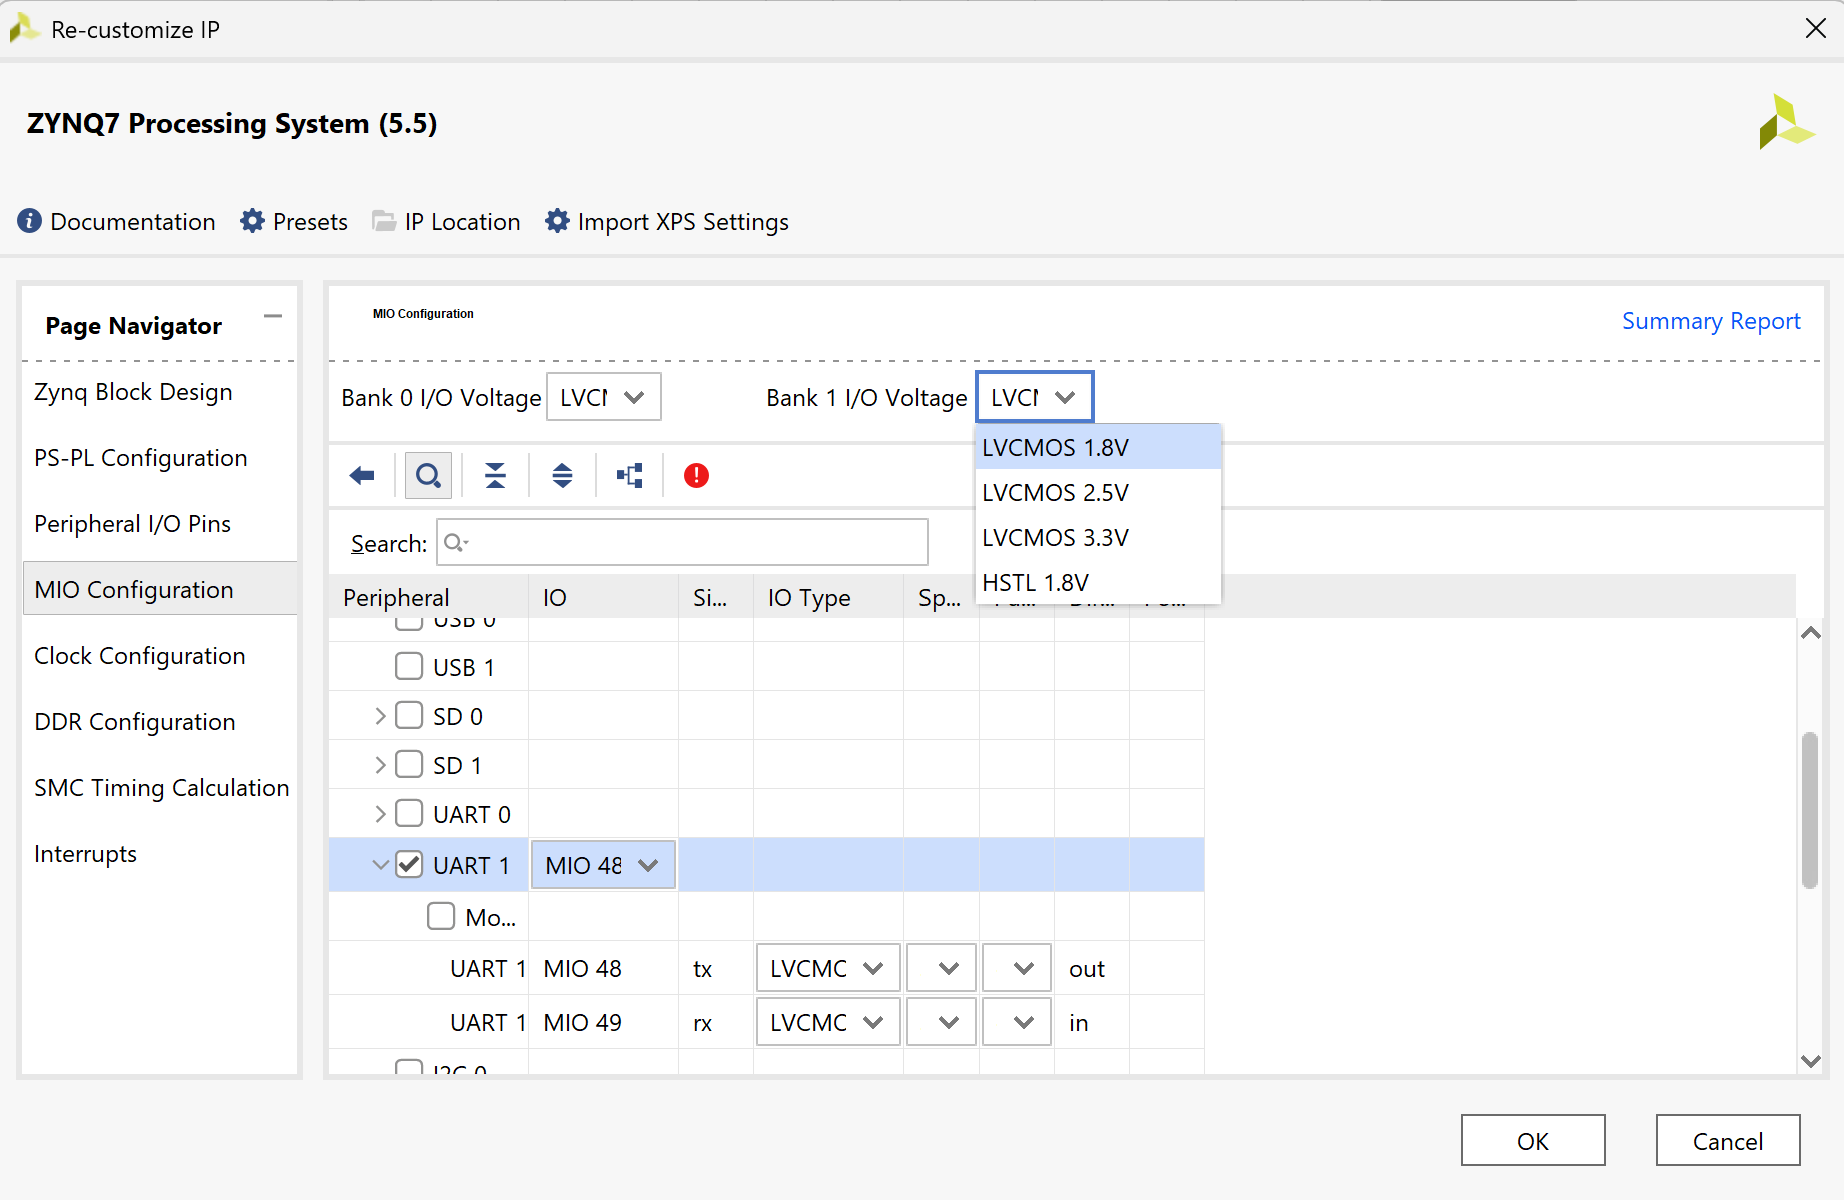Screen dimensions: 1844x1200
Task: Collapse the UART 1 tree node
Action: (380, 865)
